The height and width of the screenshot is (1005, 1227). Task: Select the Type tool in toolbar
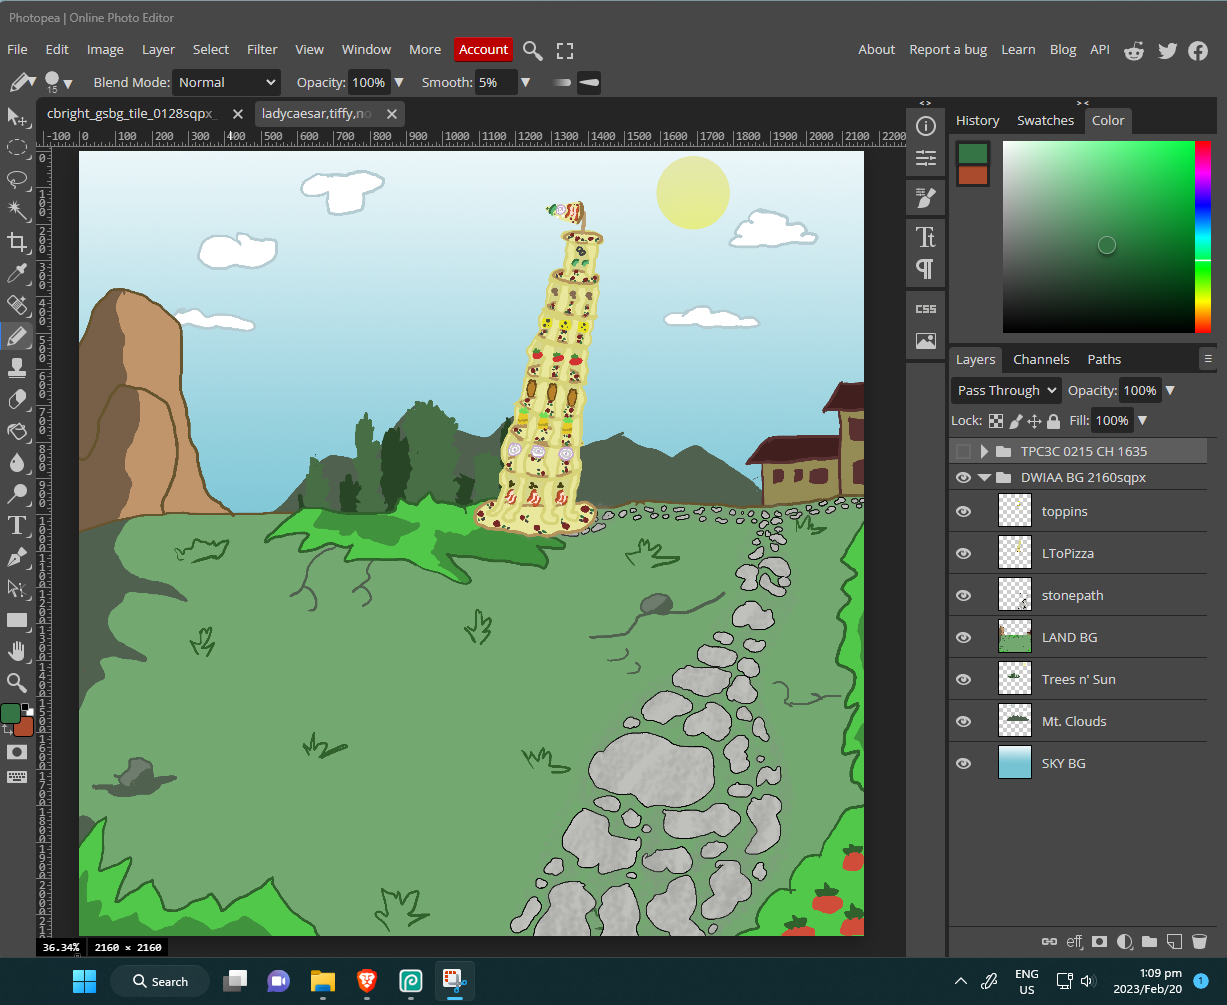[x=17, y=525]
